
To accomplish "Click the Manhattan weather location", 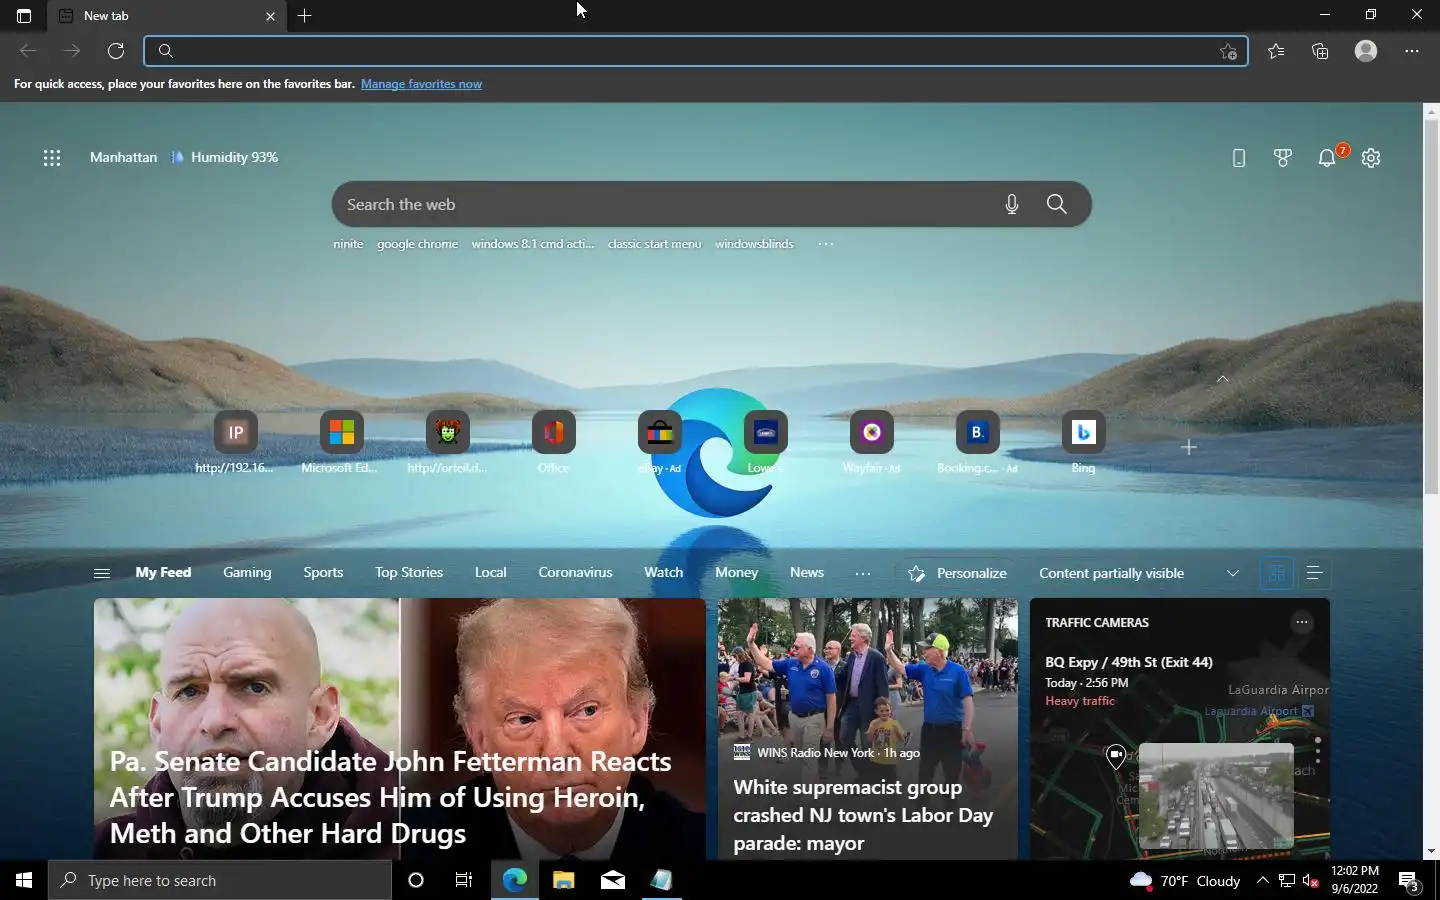I will [x=123, y=157].
